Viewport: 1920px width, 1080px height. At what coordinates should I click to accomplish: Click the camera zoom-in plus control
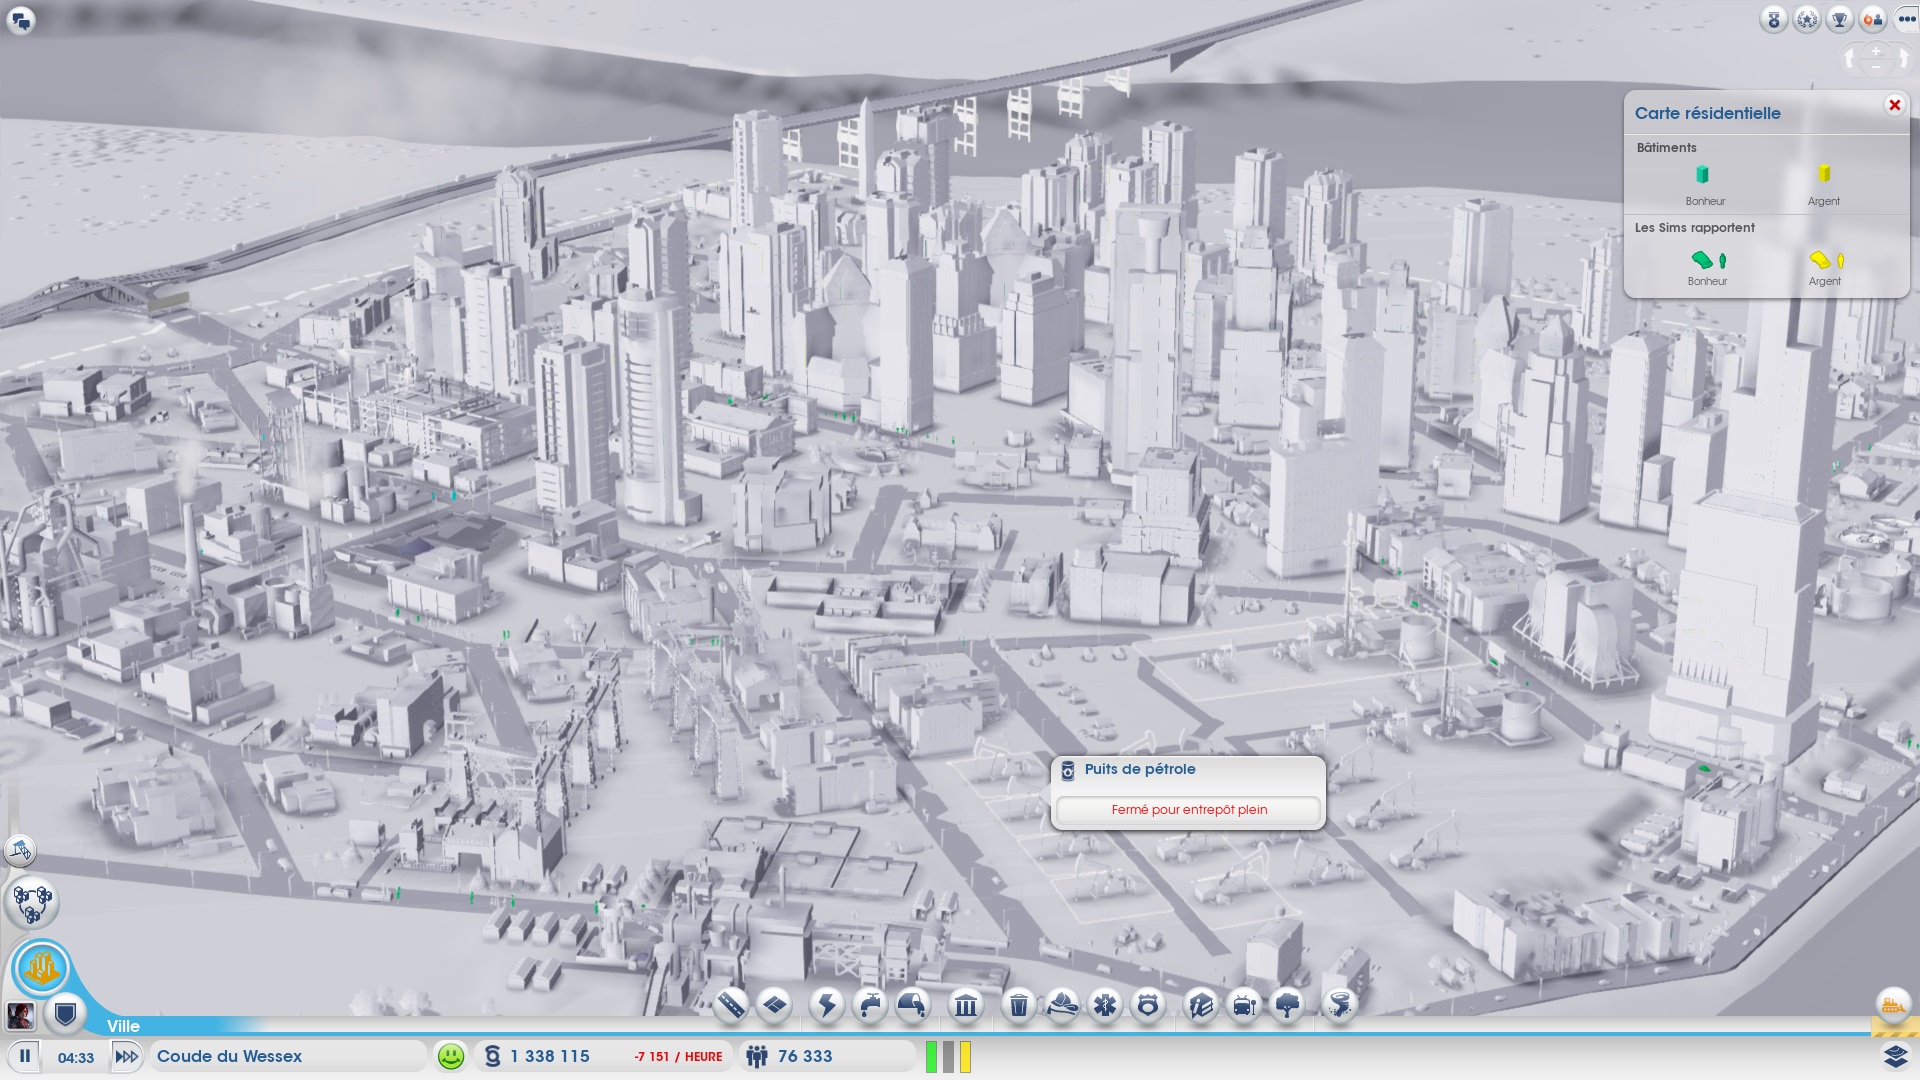[x=1876, y=51]
